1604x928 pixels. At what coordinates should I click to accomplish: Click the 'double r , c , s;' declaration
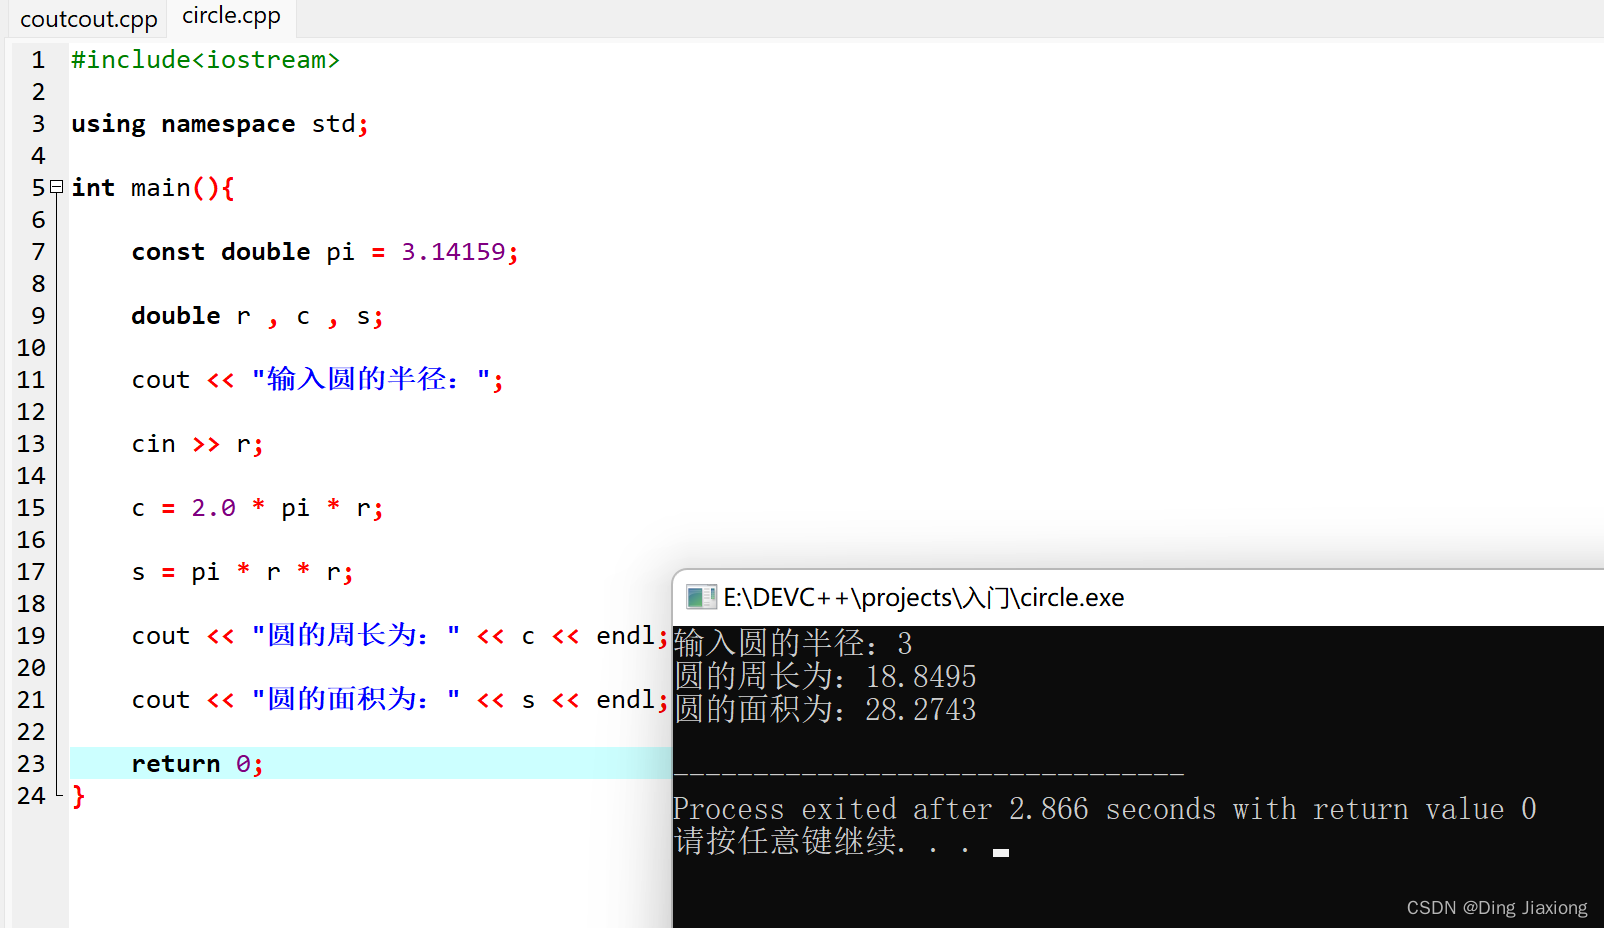(257, 316)
